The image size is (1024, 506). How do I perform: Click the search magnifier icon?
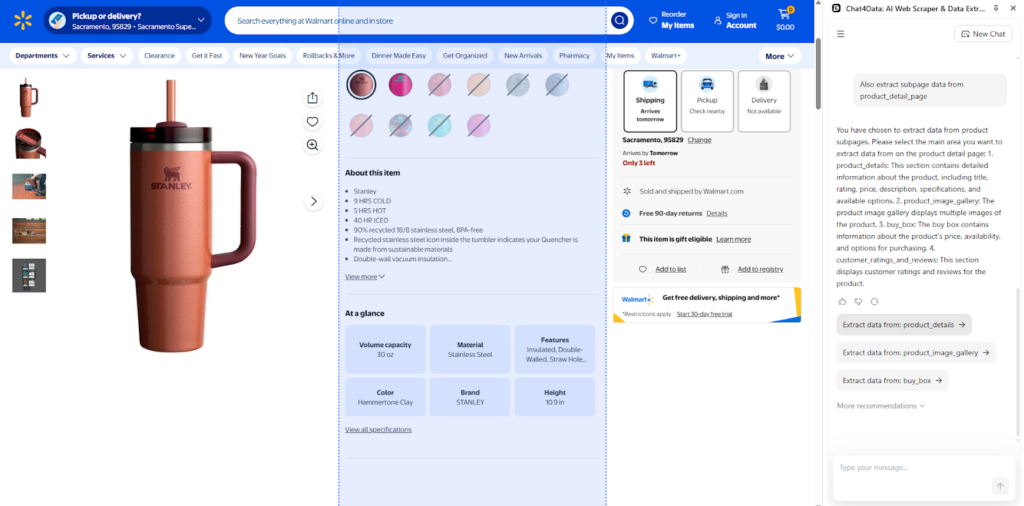pyautogui.click(x=620, y=20)
